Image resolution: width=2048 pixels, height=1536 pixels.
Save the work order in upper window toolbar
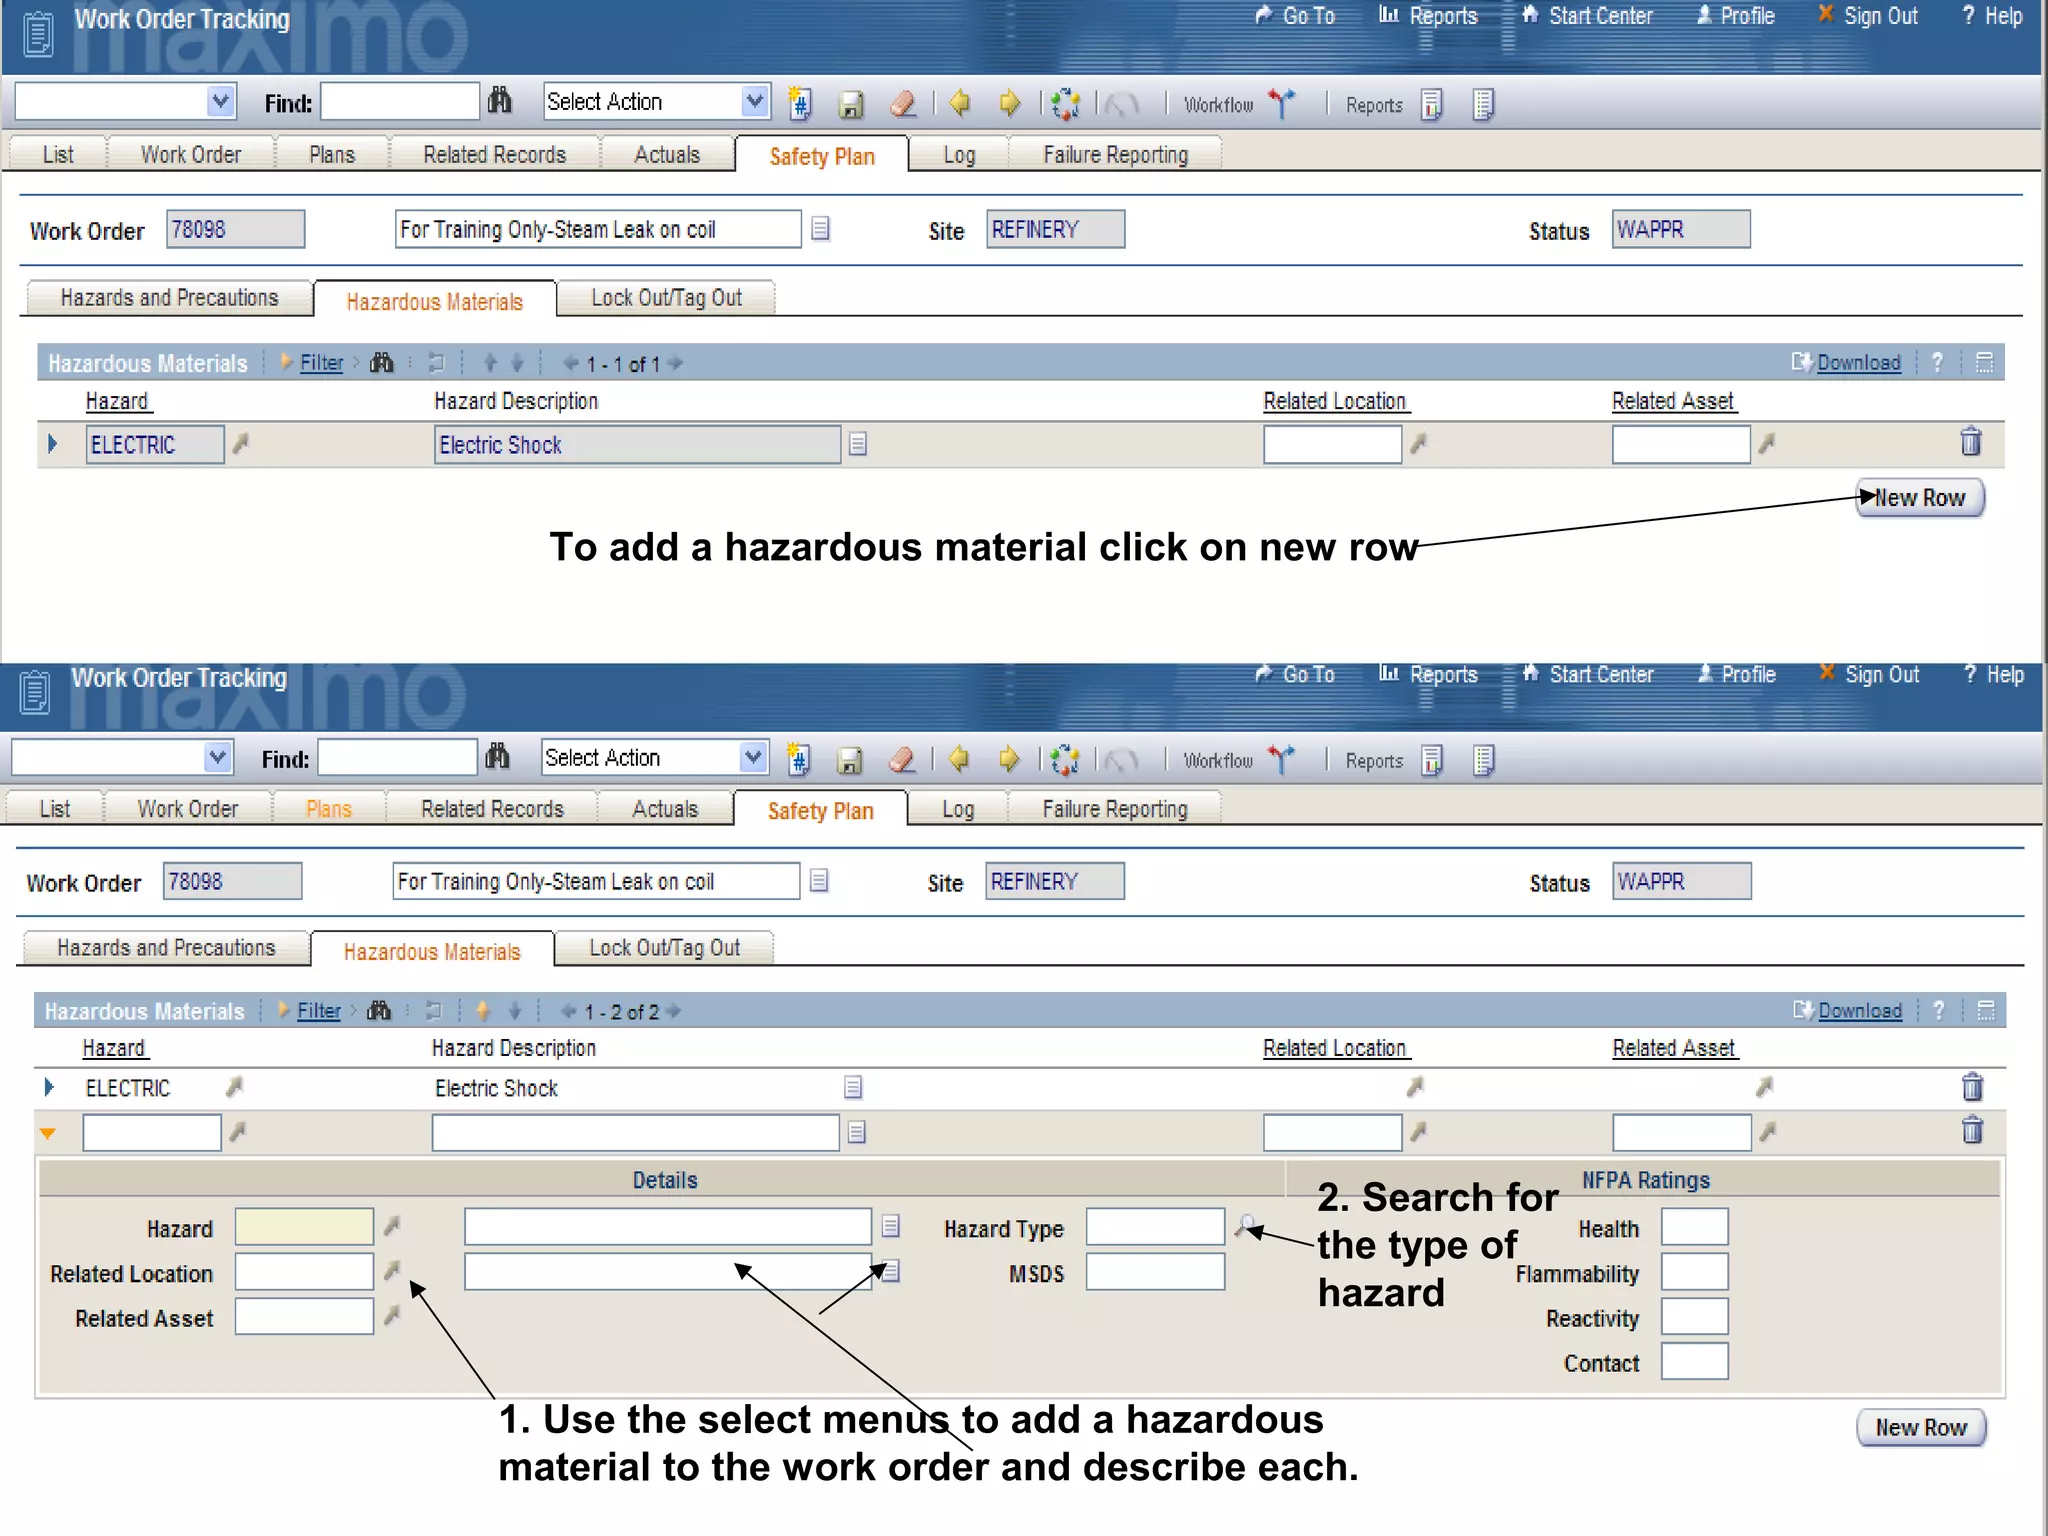(850, 104)
